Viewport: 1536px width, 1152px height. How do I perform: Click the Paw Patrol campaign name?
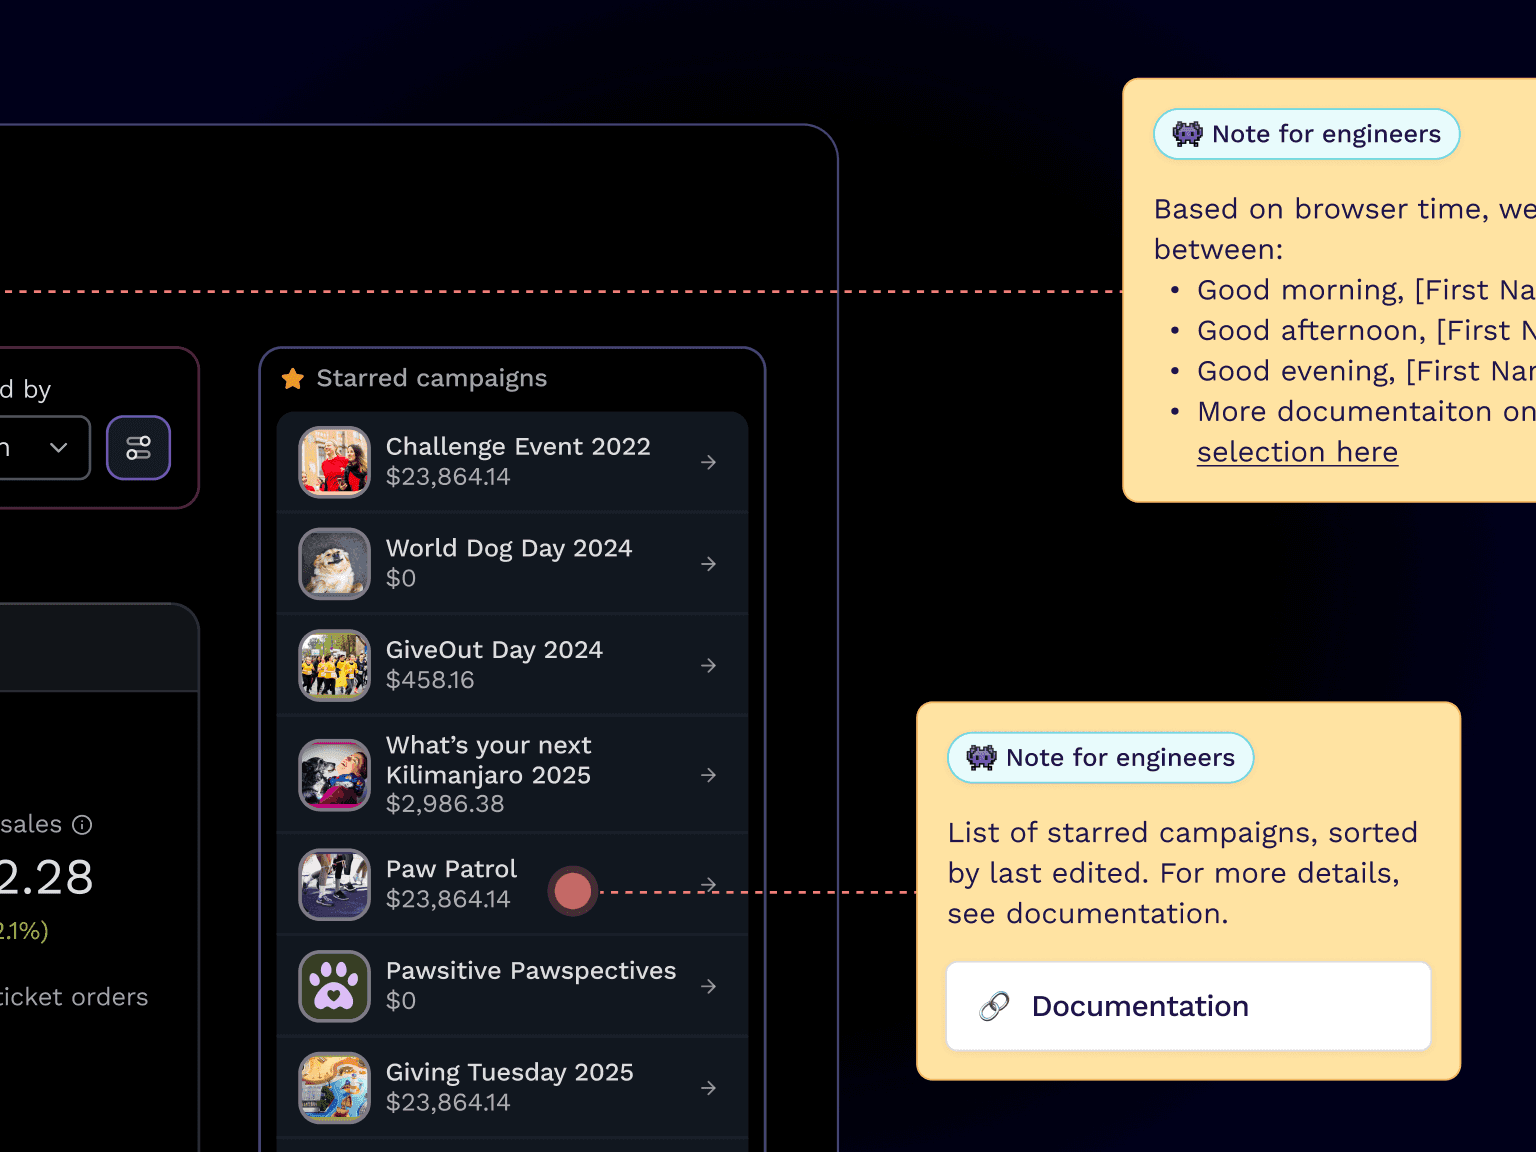(451, 869)
